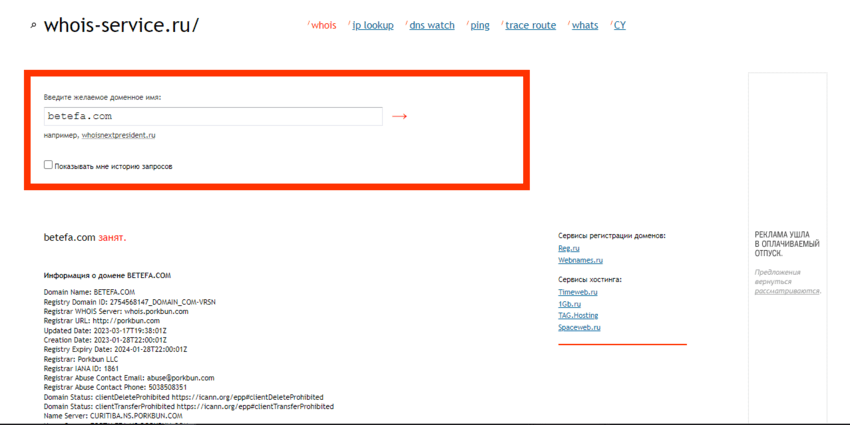This screenshot has height=425, width=850.
Task: Open the Timeweb.ru hosting link
Action: [577, 292]
